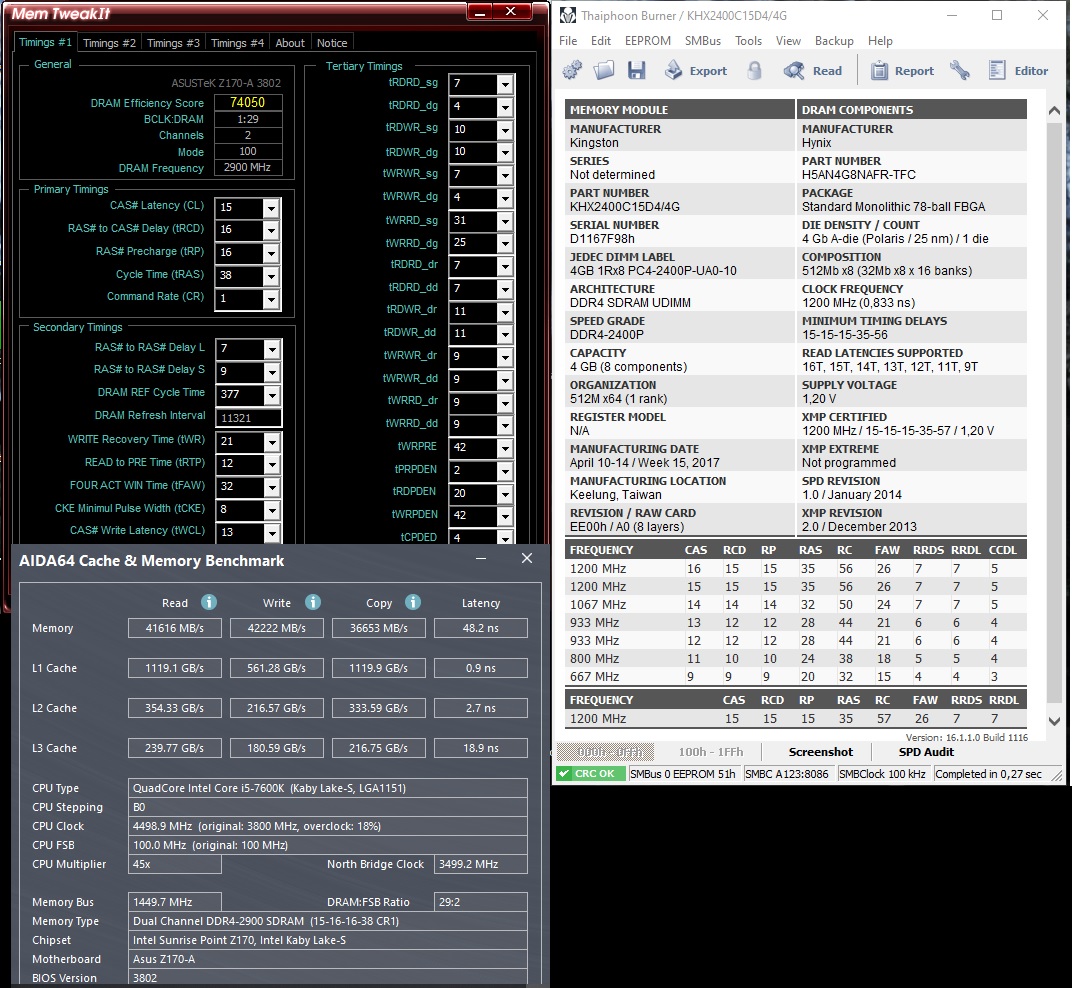Open the File menu in Thaiphoon Burner
Screen dimensions: 1072x988
[x=568, y=41]
